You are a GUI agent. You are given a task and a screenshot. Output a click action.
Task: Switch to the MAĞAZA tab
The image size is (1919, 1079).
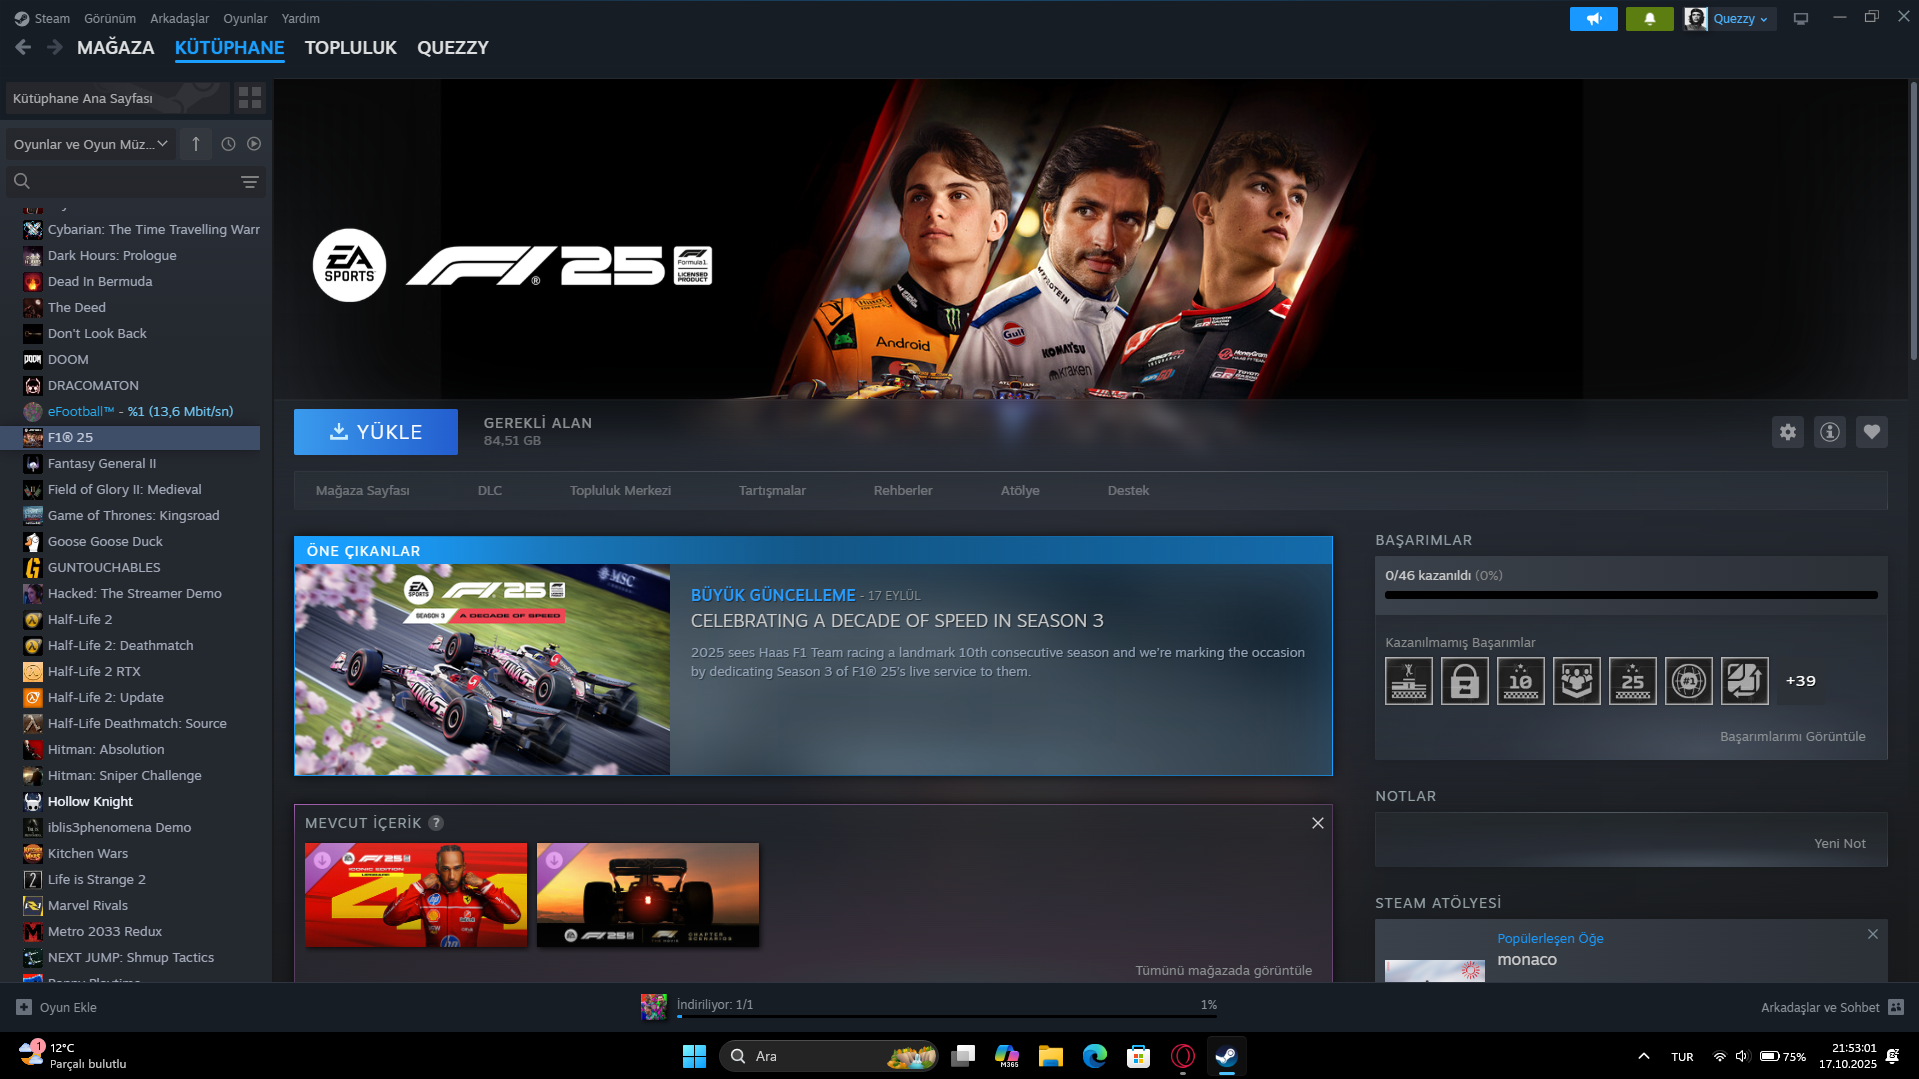[x=116, y=47]
